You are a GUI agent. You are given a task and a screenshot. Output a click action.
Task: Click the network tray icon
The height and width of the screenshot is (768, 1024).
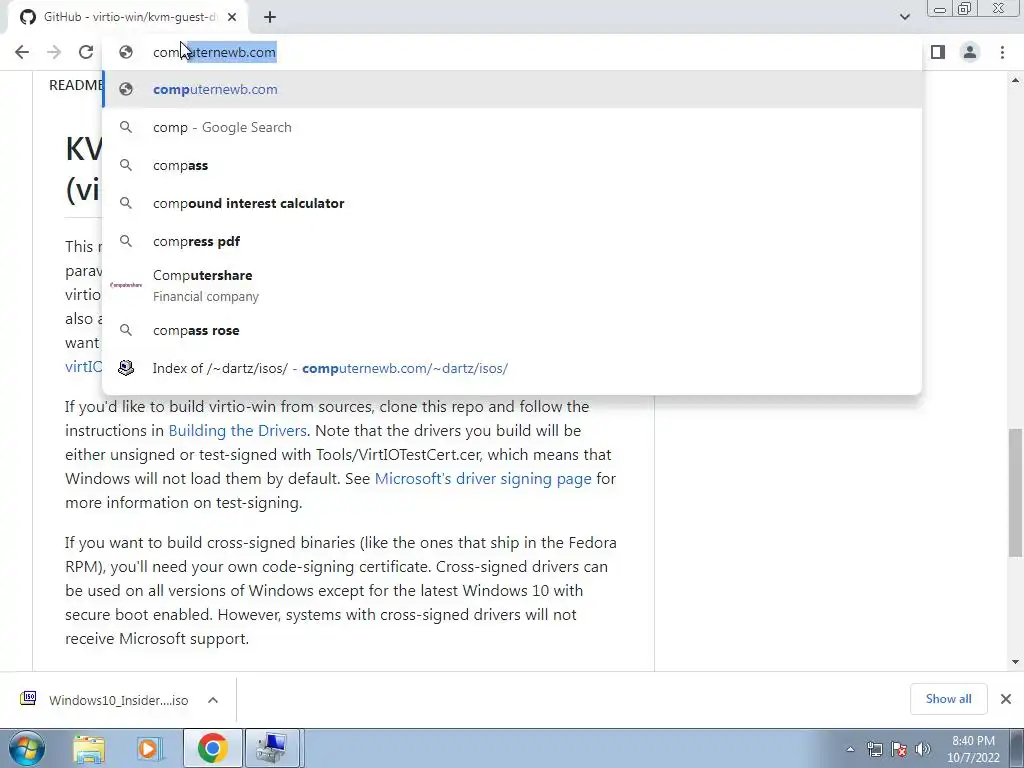click(x=874, y=749)
